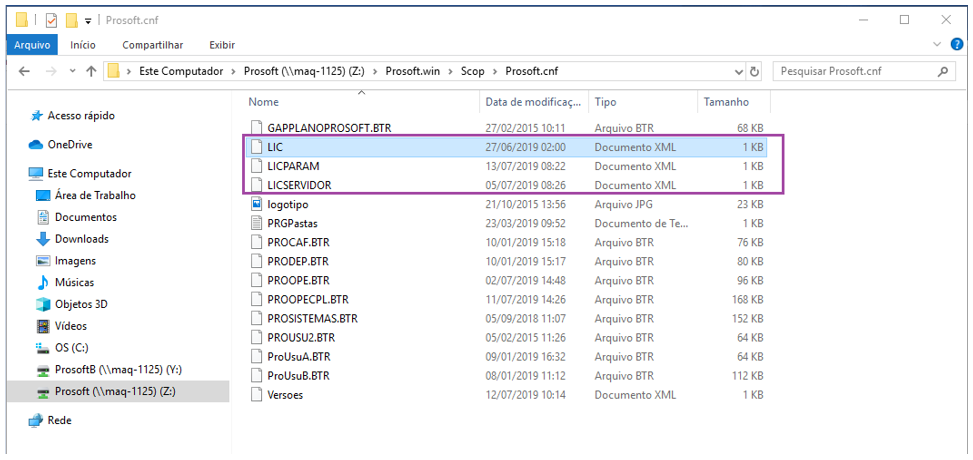Go forward with the right arrow
Image resolution: width=973 pixels, height=460 pixels.
[52, 71]
